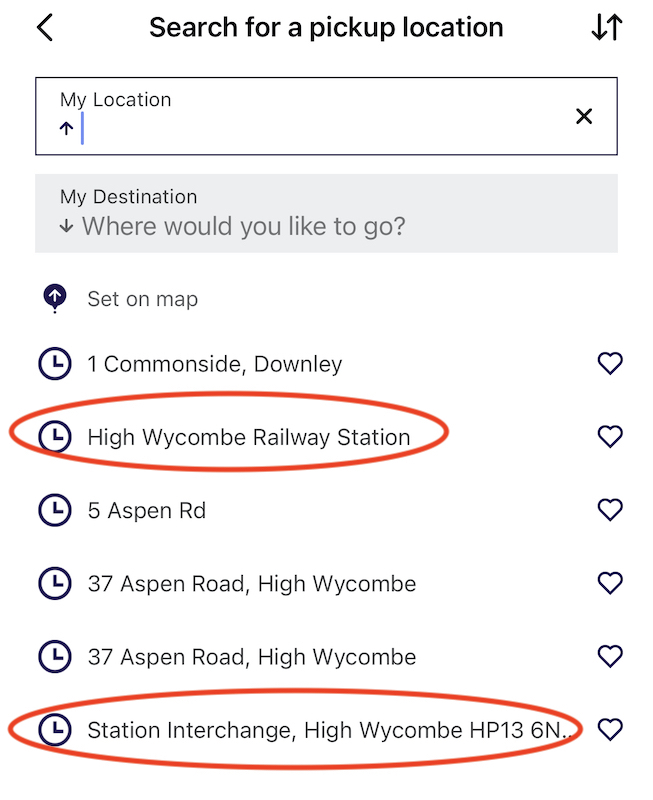Choose Set on map option

click(142, 299)
